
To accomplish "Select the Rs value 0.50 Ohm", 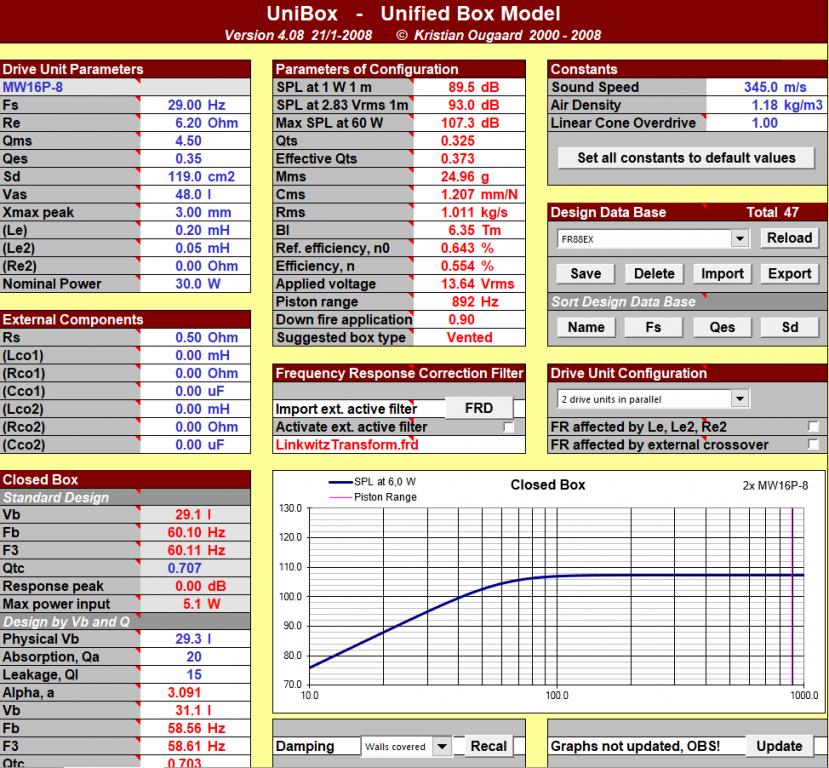I will click(195, 337).
